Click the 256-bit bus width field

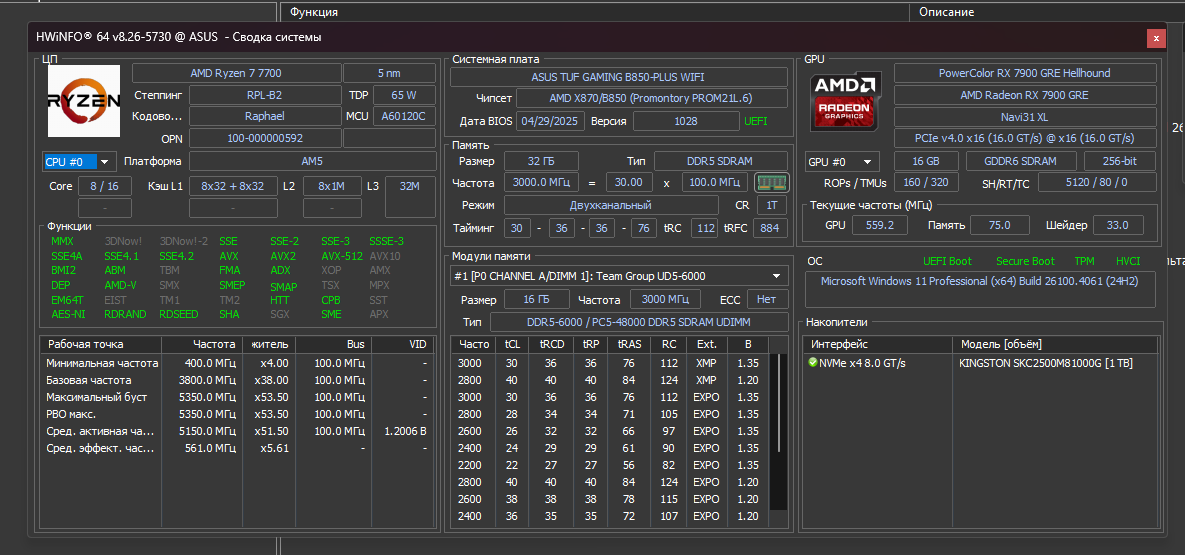click(x=1120, y=161)
